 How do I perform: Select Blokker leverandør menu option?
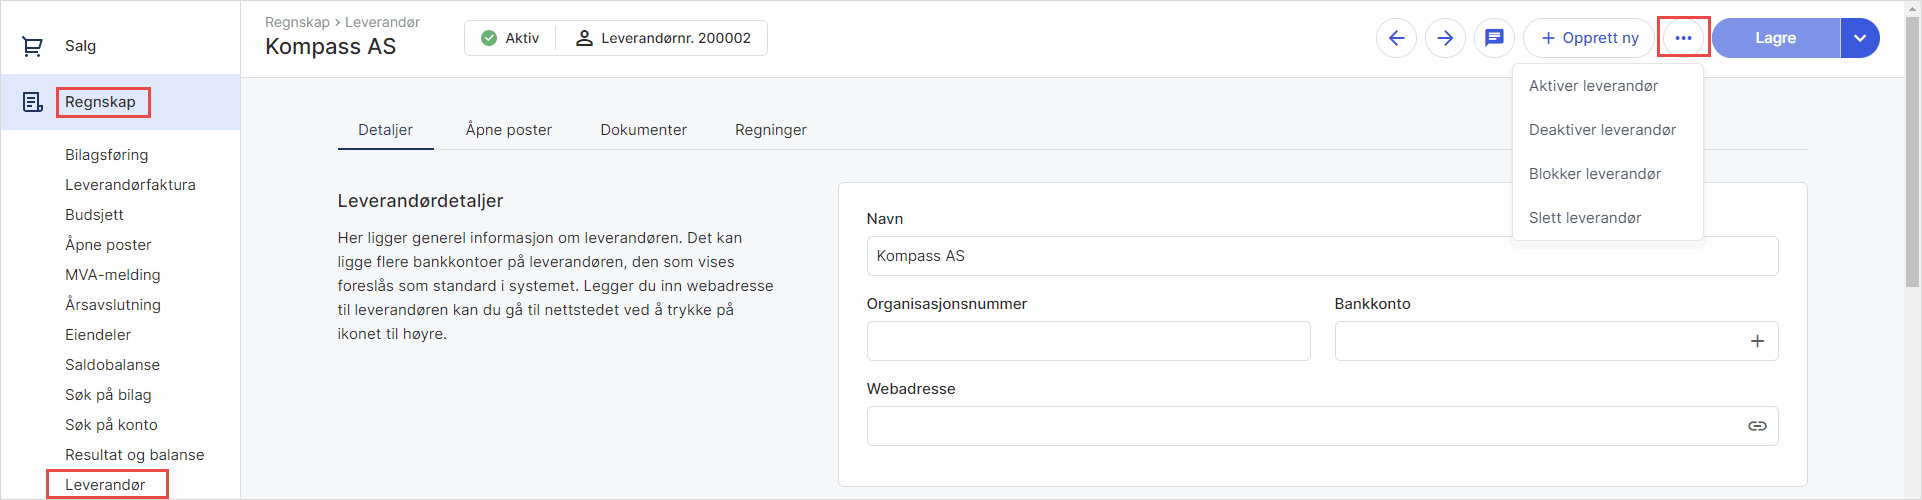(1594, 174)
